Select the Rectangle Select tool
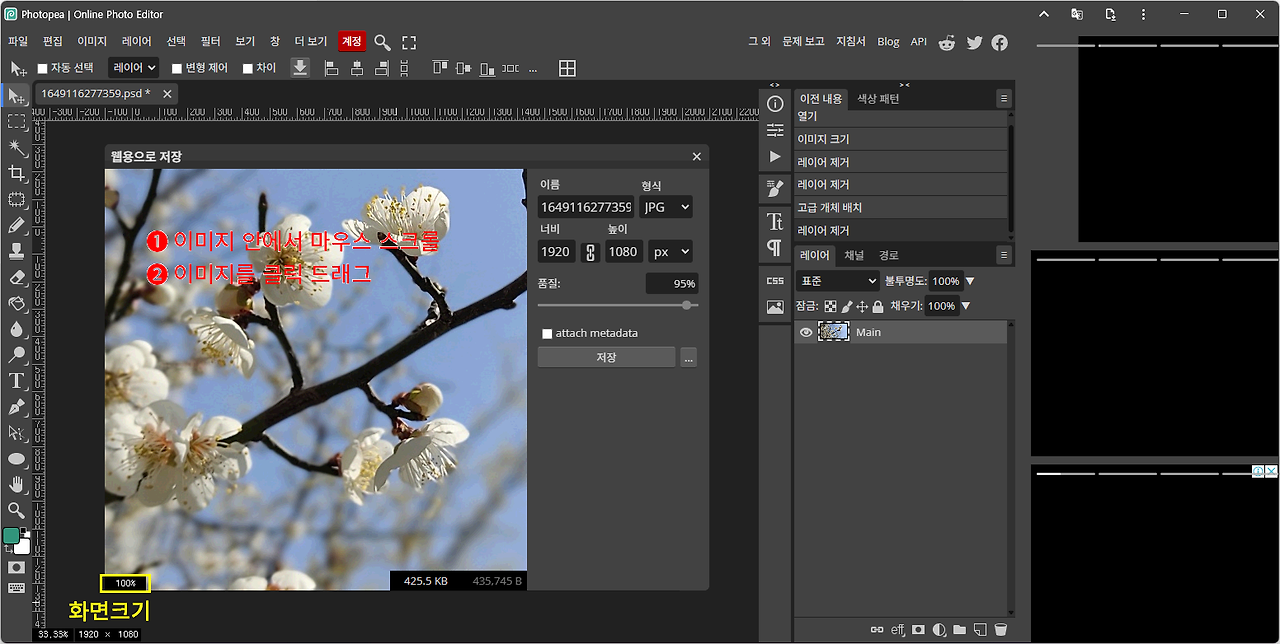The width and height of the screenshot is (1280, 644). (x=17, y=121)
